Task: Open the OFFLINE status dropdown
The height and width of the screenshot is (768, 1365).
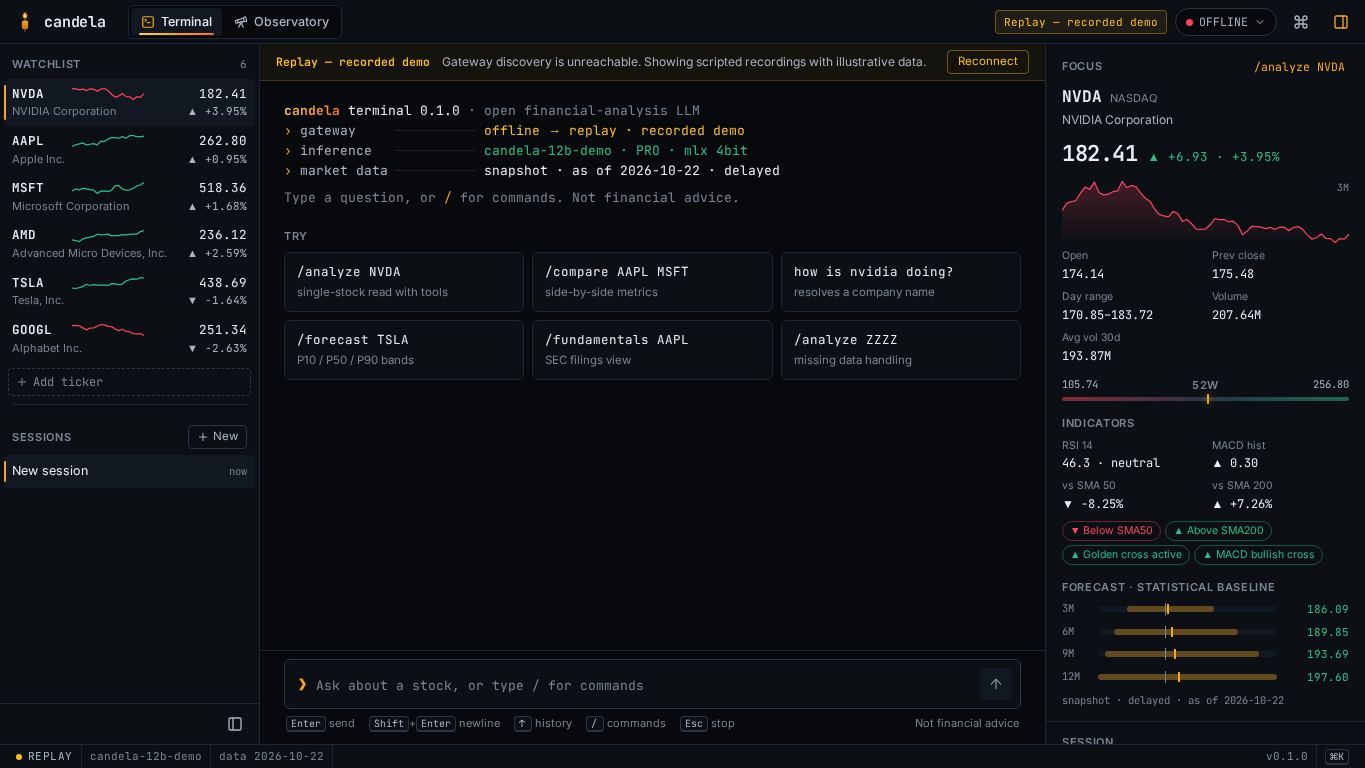Action: 1225,22
